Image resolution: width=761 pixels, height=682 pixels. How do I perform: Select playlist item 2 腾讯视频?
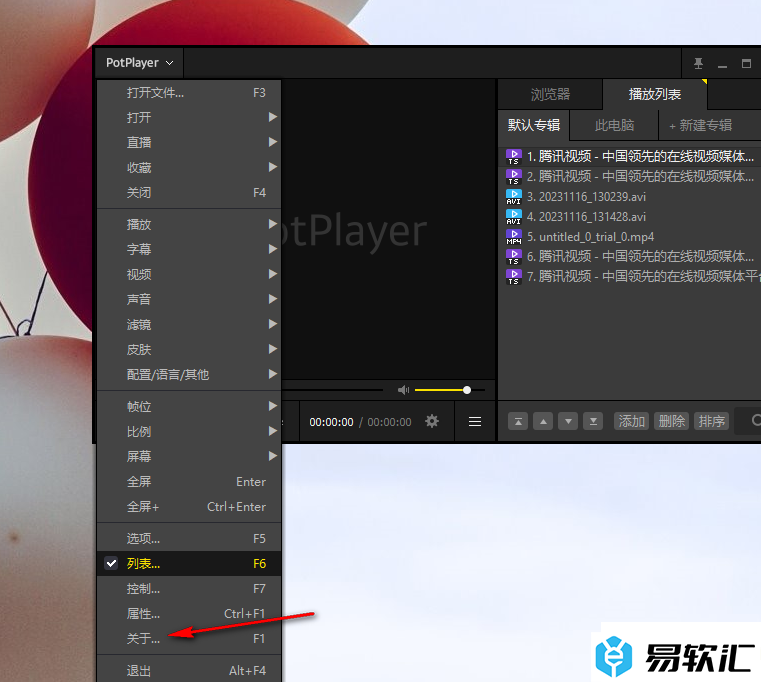pos(630,176)
